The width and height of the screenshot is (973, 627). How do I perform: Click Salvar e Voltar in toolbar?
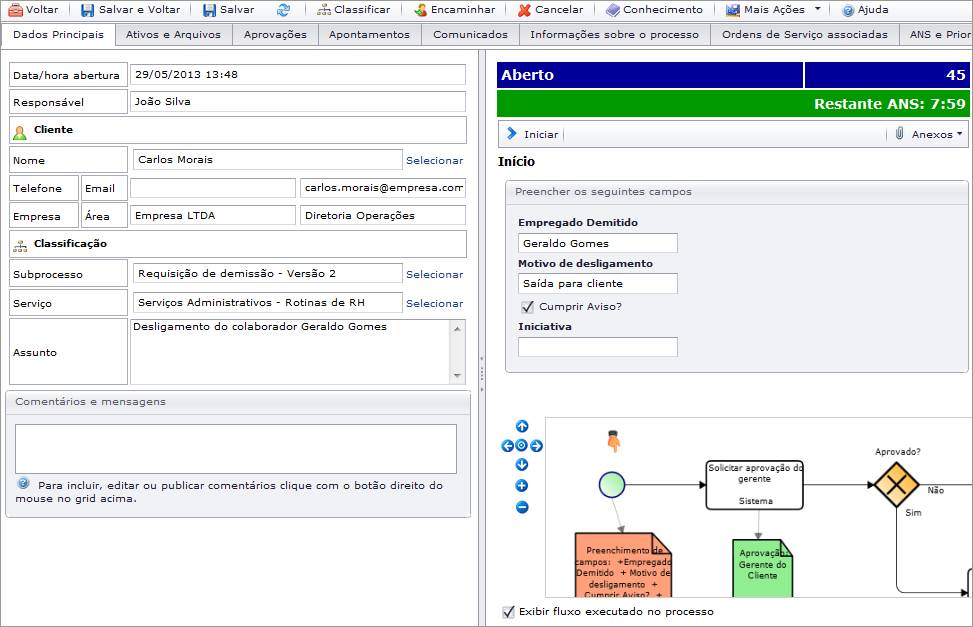coord(131,10)
